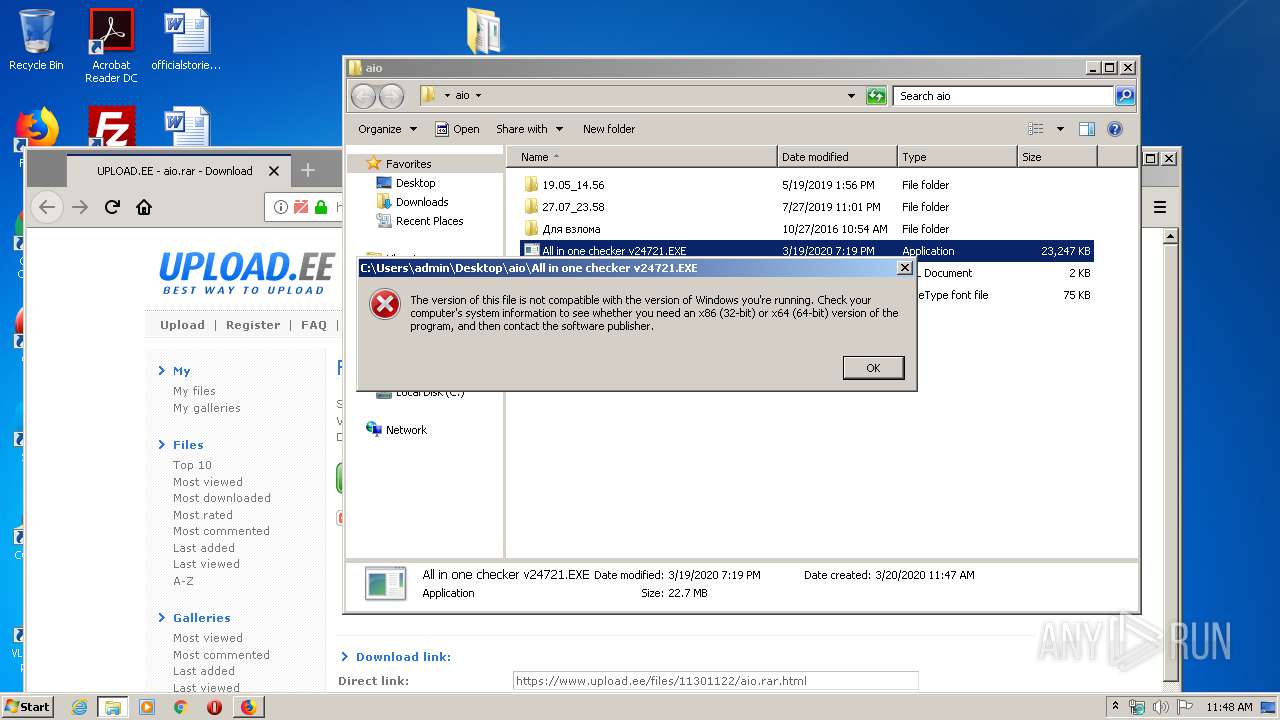Screen dimensions: 1280x720
Task: Open the Organize menu
Action: (x=387, y=129)
